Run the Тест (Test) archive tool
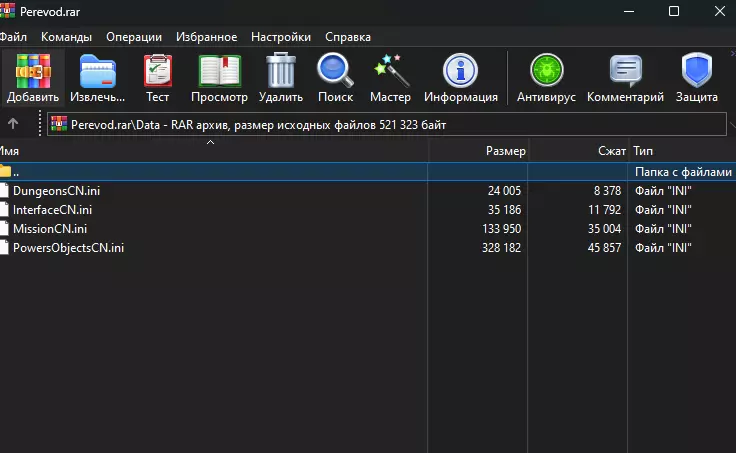This screenshot has width=736, height=453. tap(158, 71)
